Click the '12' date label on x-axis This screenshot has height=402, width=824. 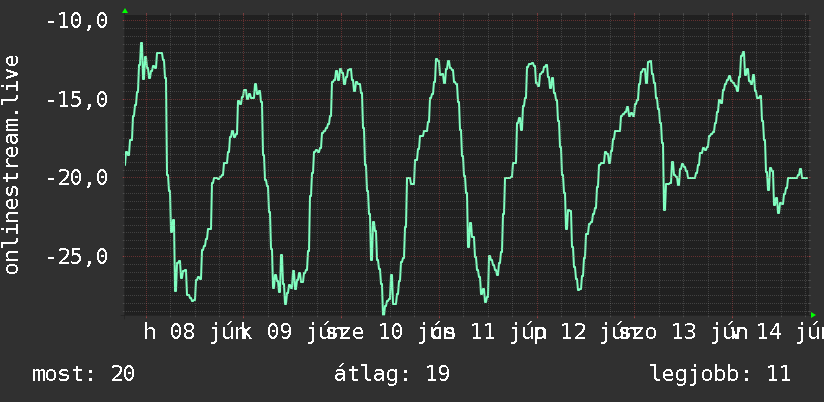[574, 333]
